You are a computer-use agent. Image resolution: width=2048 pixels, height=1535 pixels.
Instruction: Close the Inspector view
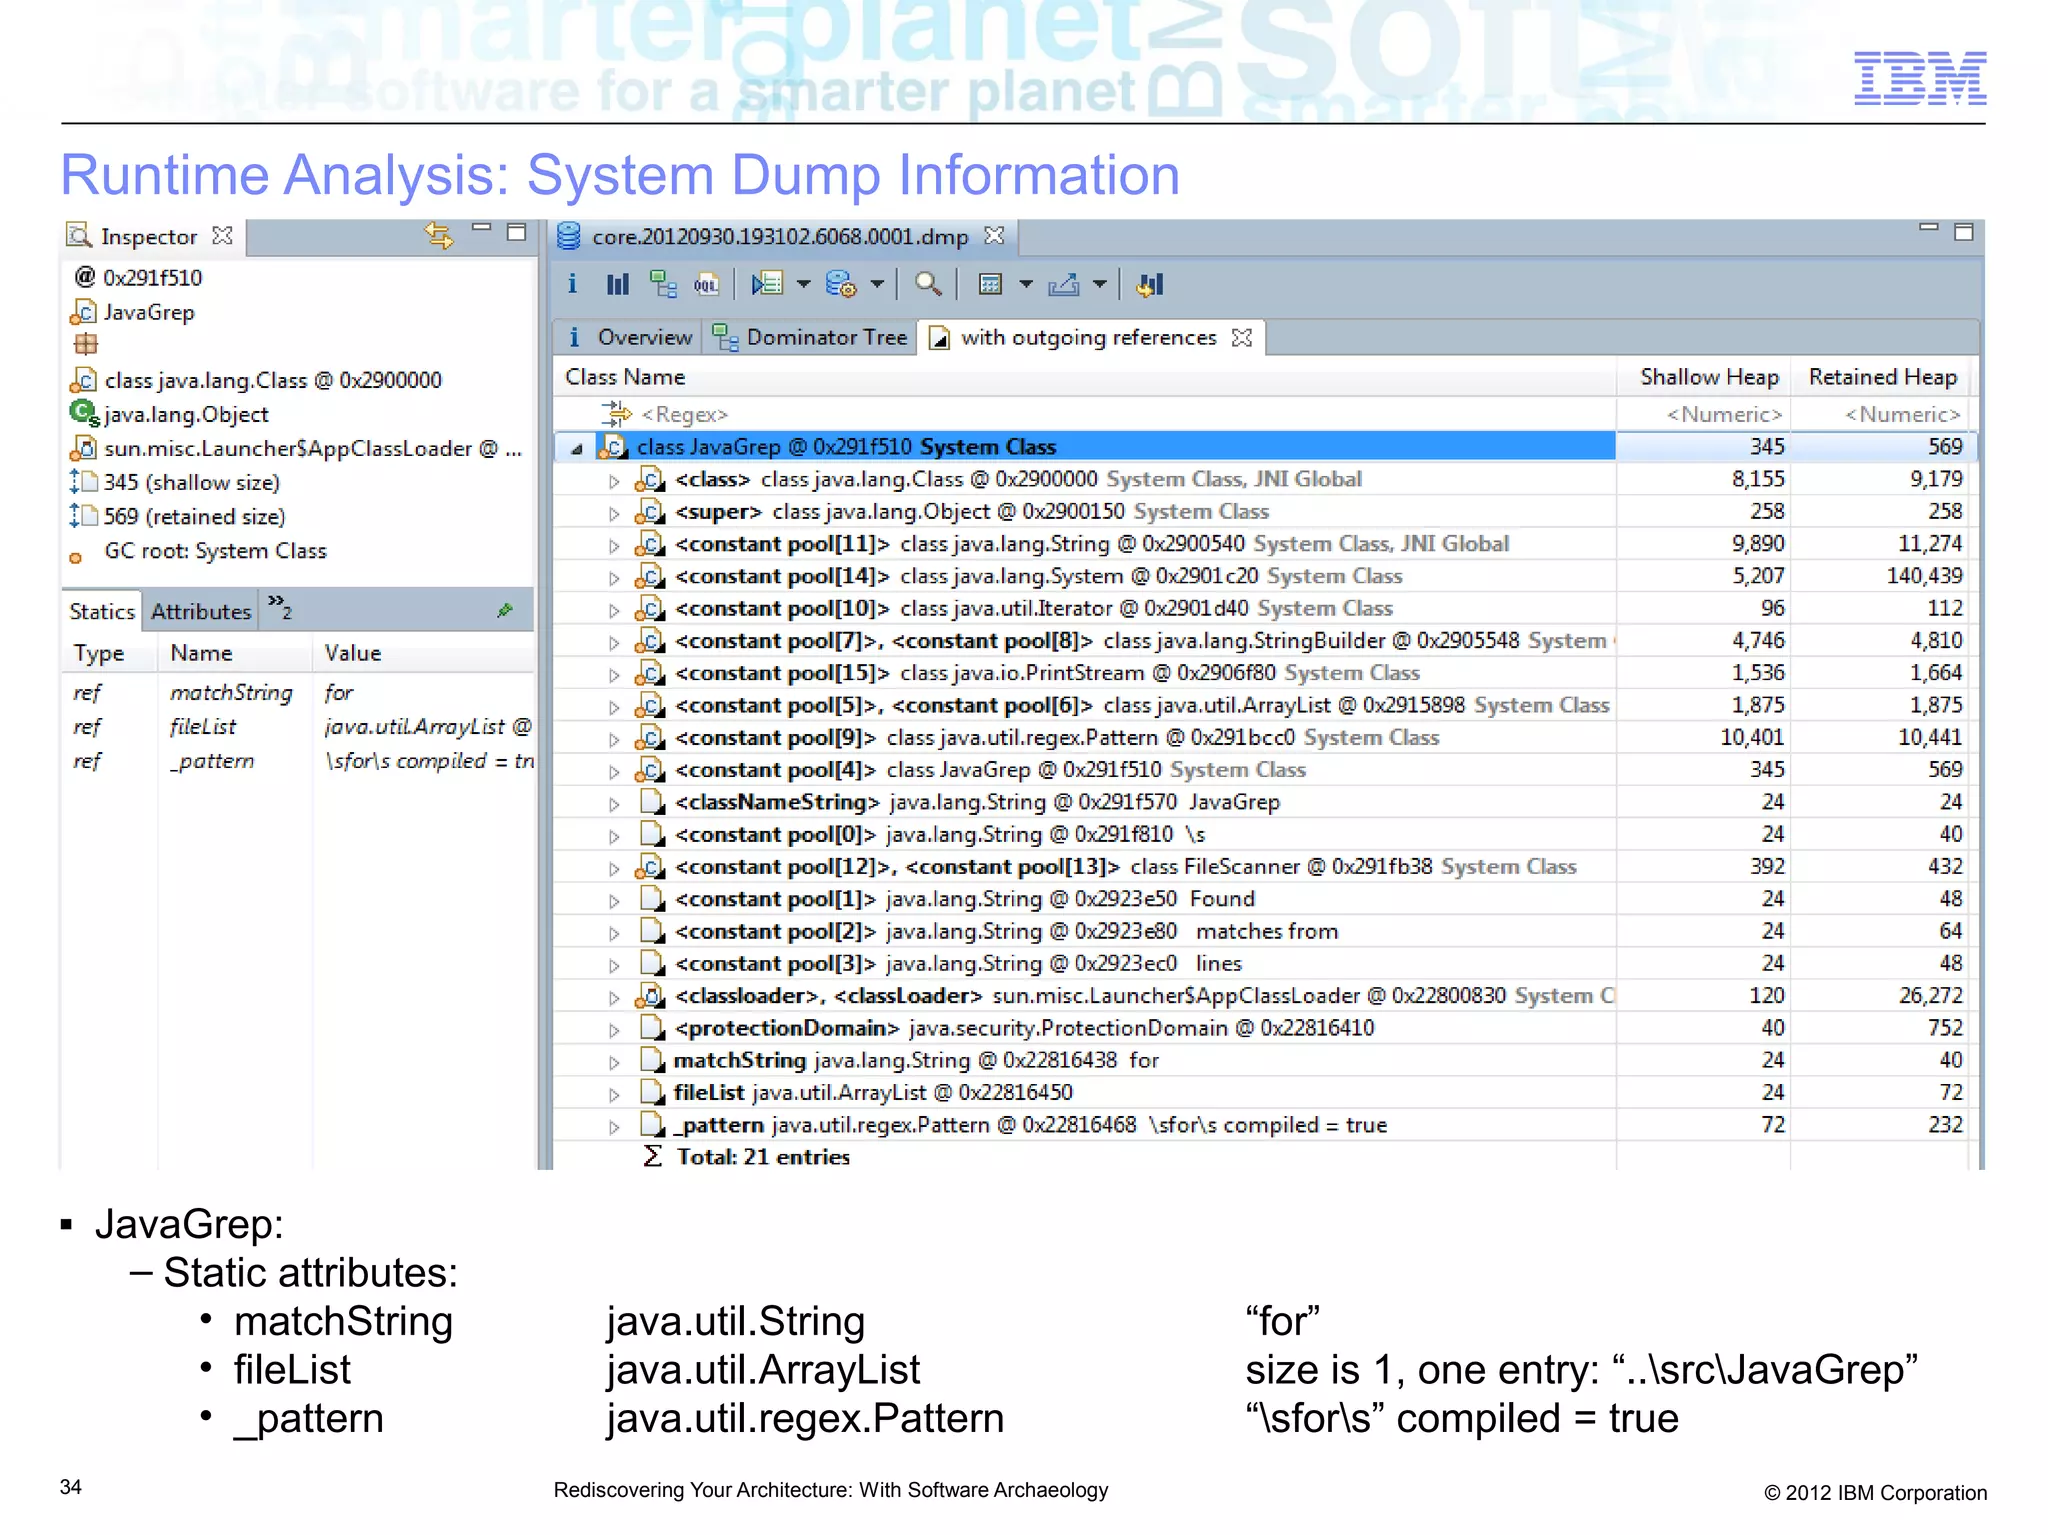click(223, 236)
